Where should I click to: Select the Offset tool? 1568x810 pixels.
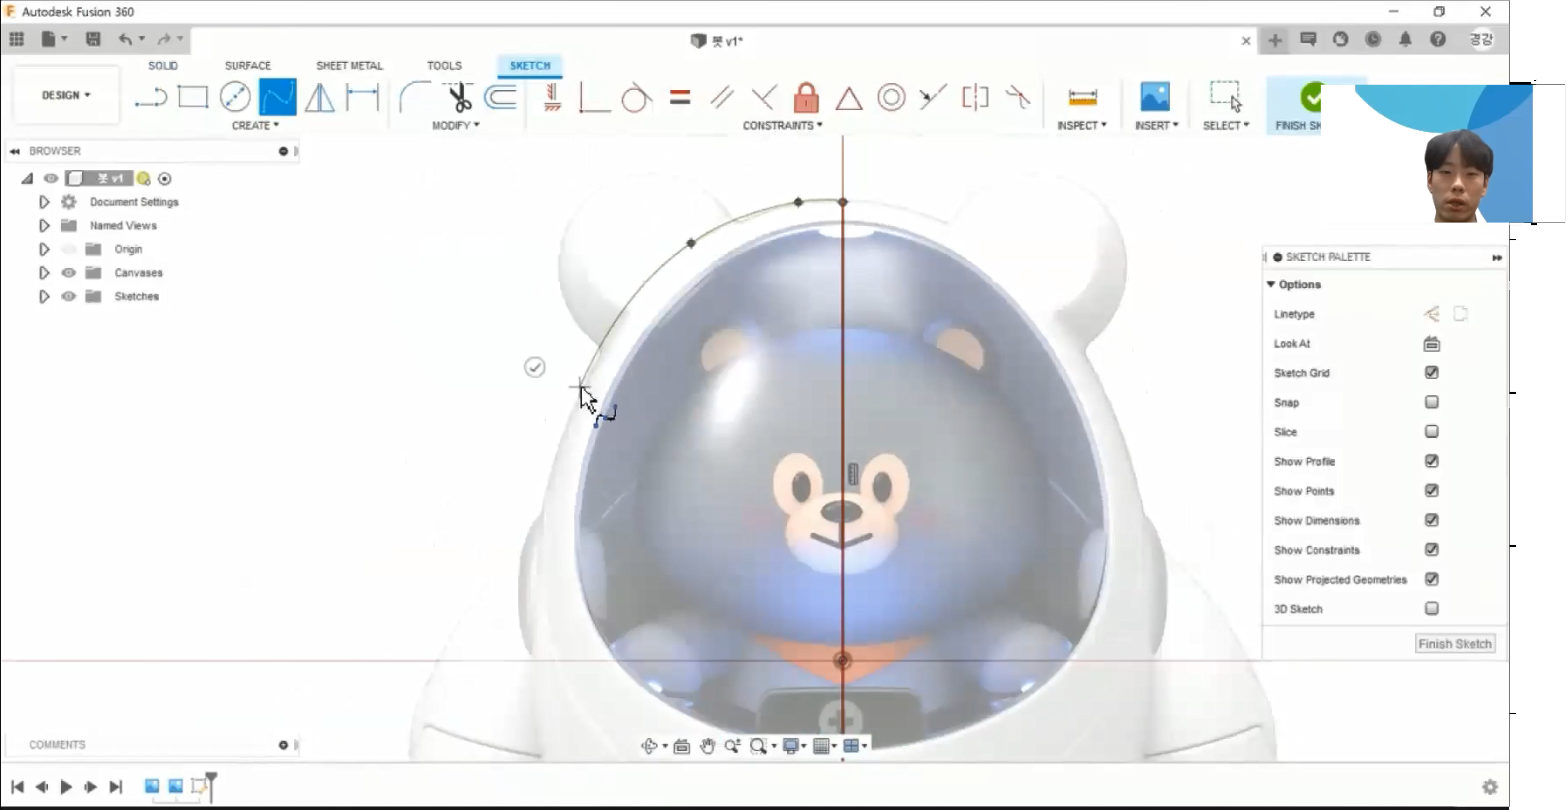point(500,97)
